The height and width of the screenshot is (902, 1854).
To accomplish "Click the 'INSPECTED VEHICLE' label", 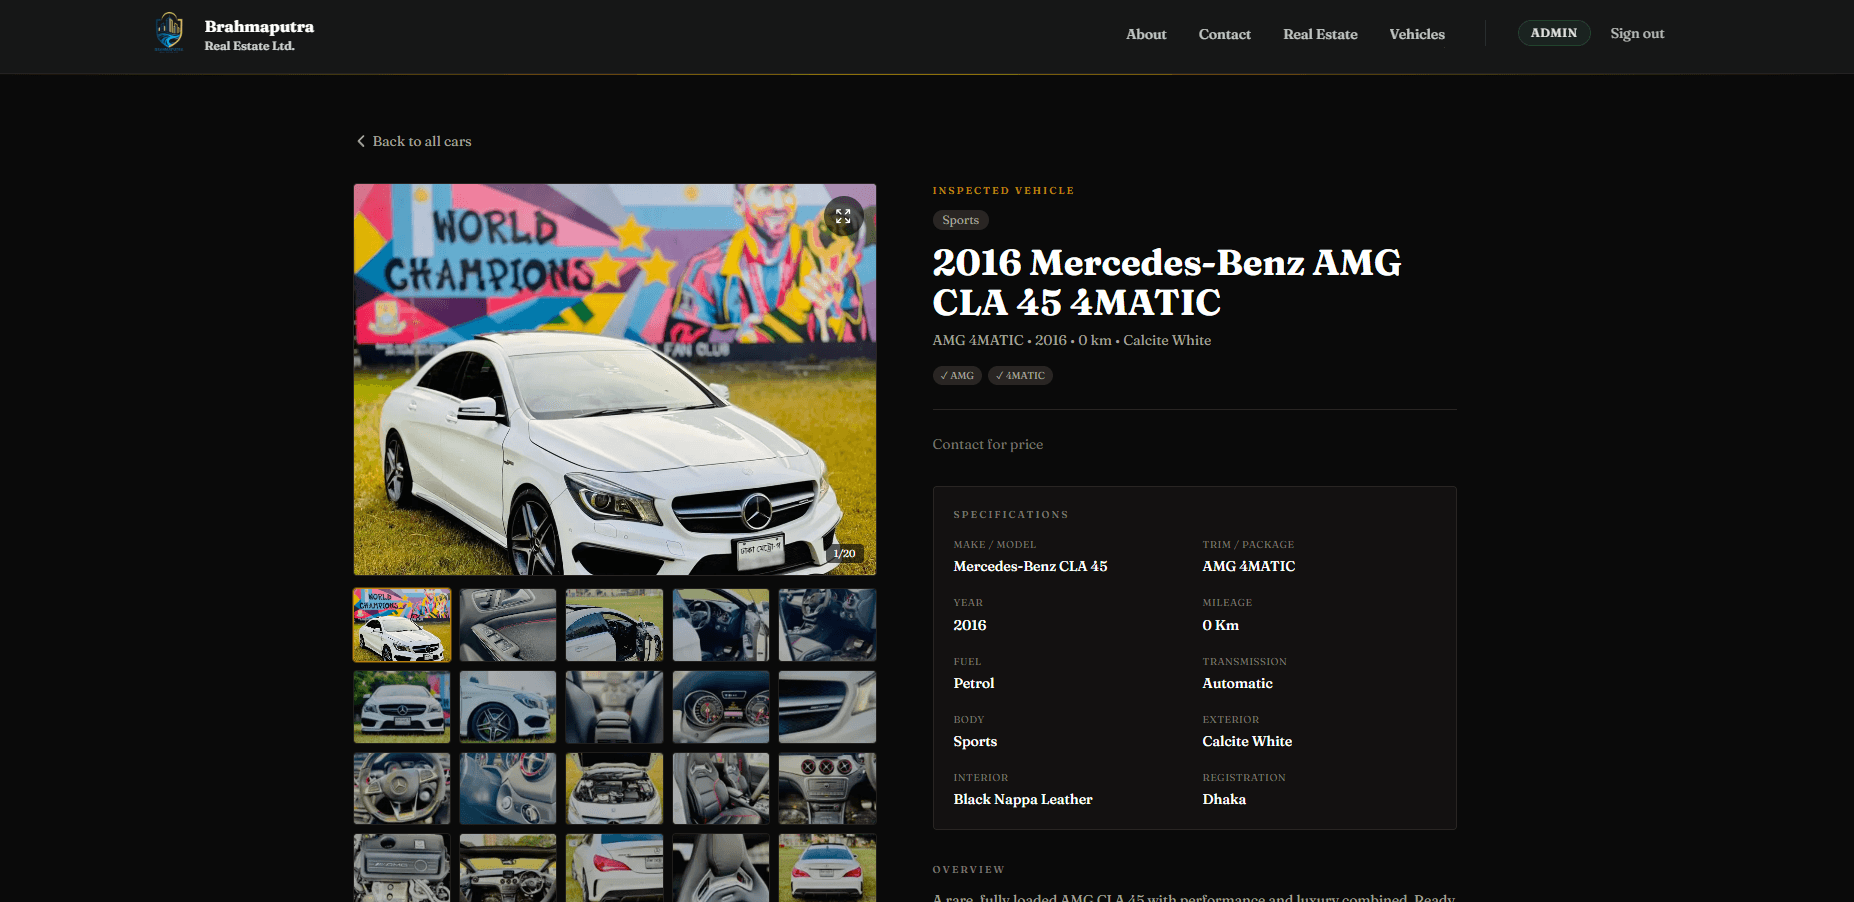I will pos(1003,190).
